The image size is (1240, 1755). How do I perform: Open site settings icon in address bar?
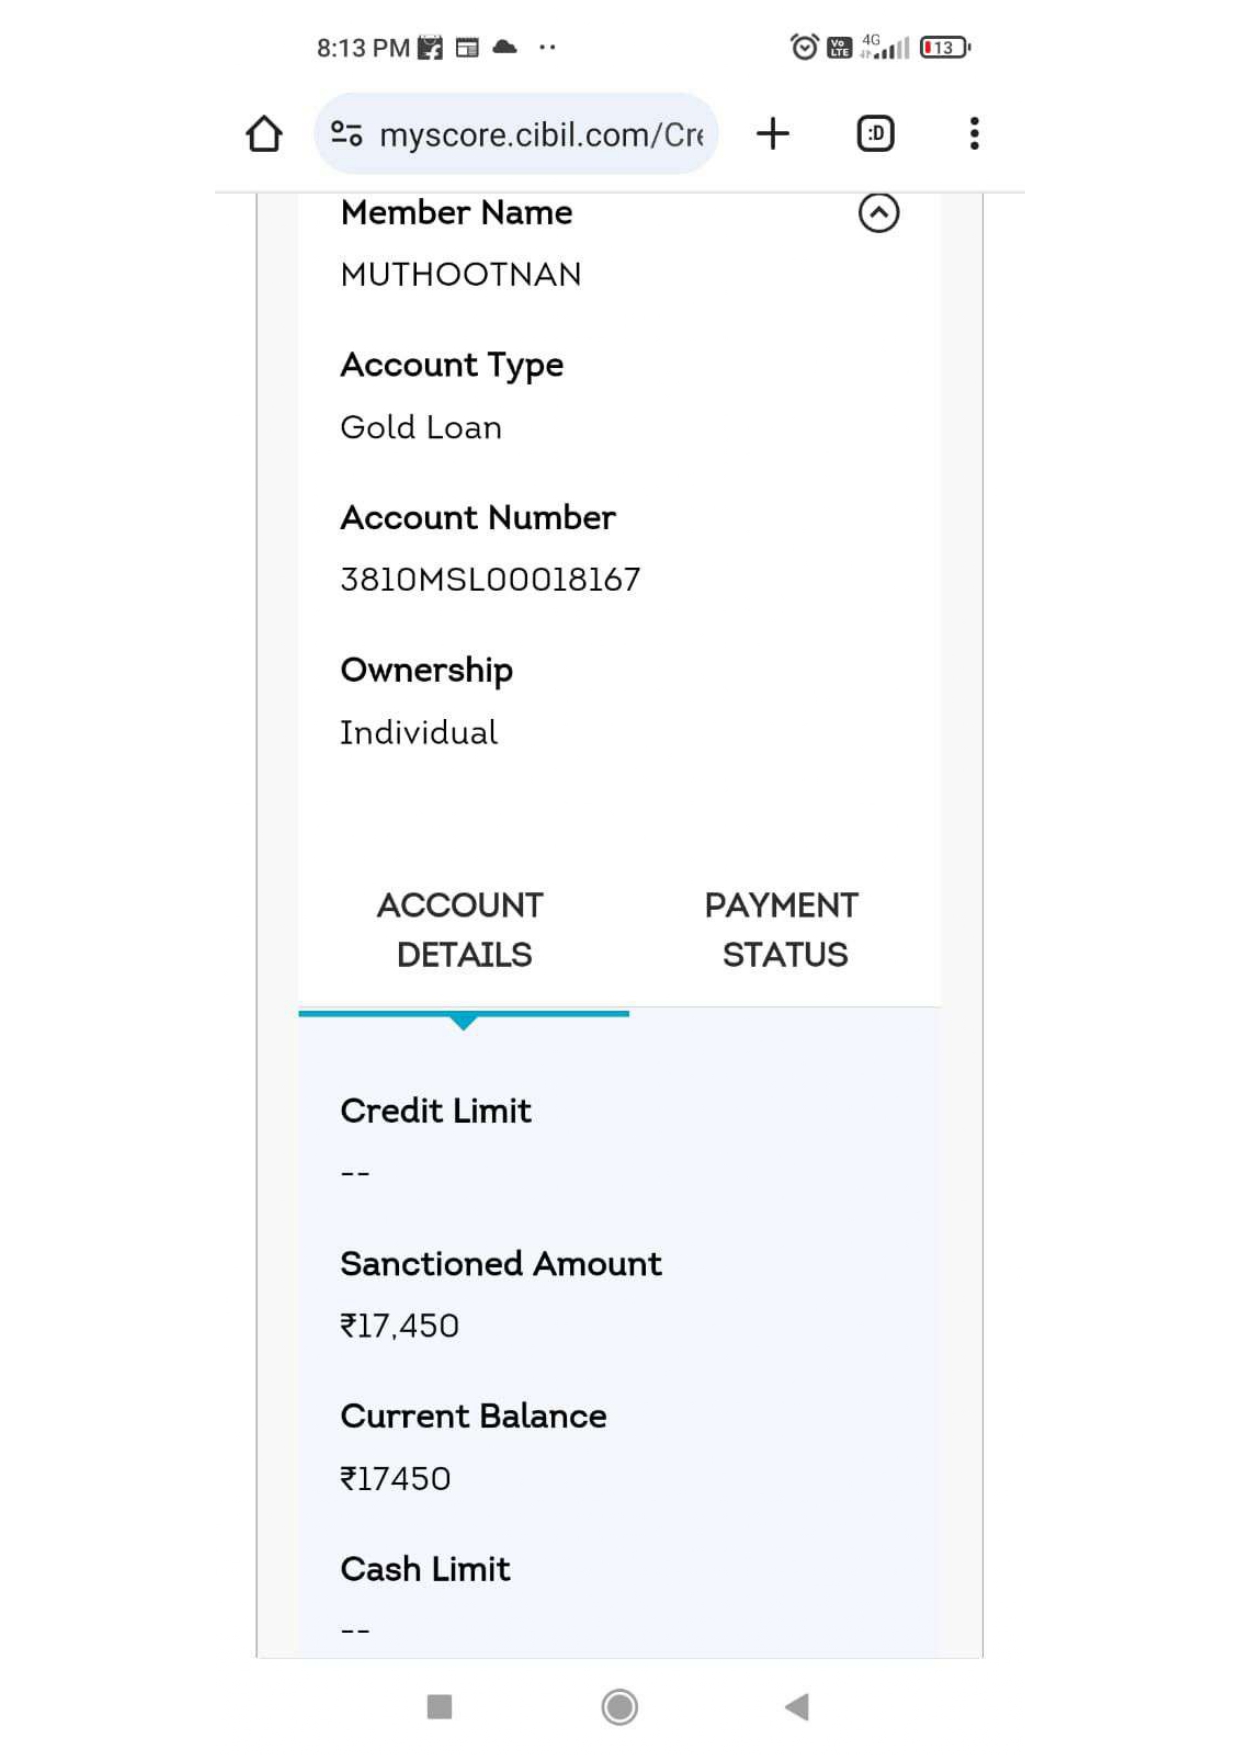click(x=346, y=133)
